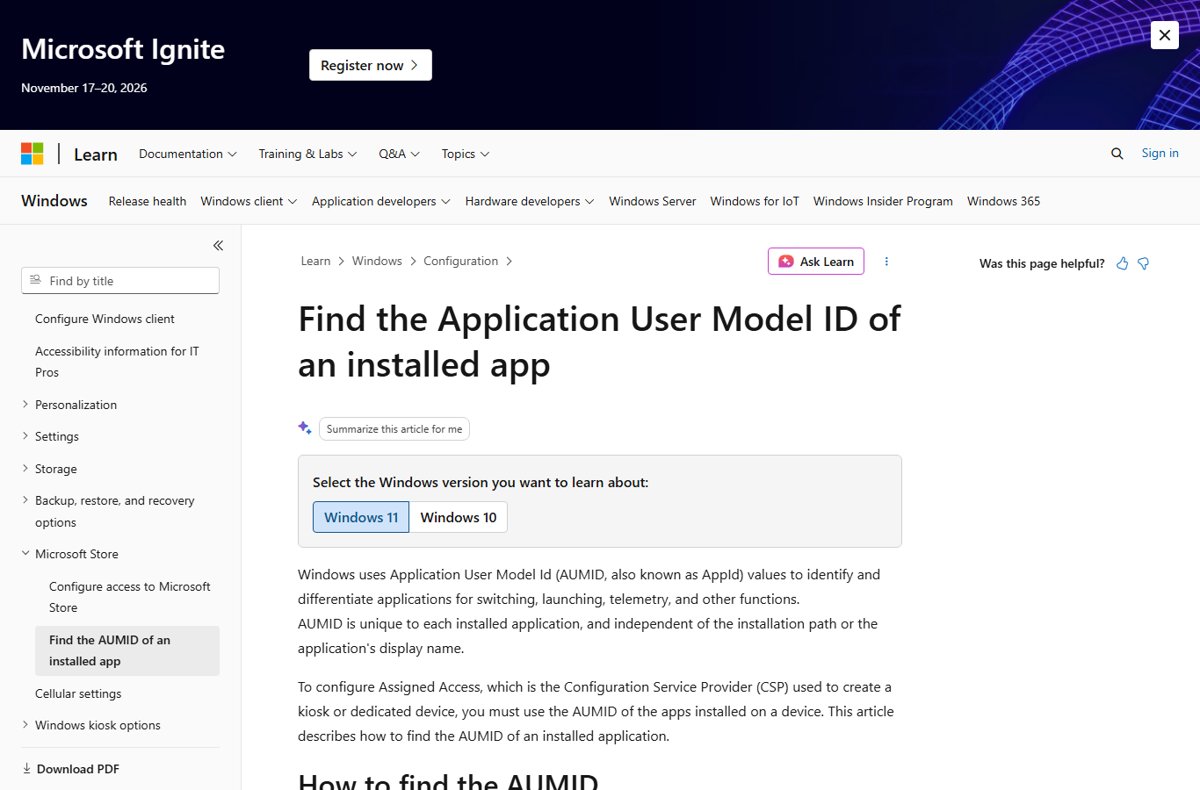This screenshot has height=790, width=1200.
Task: Open Cellular settings in sidebar
Action: coord(78,693)
